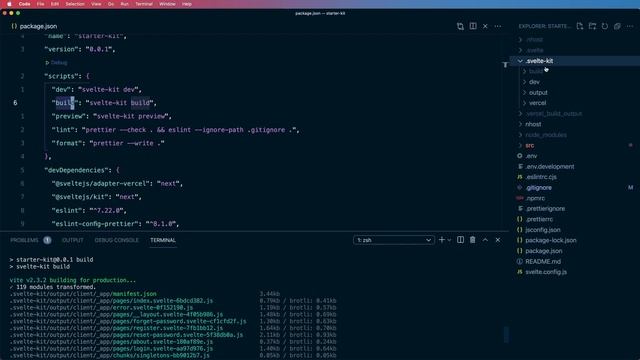This screenshot has height=360, width=640.
Task: Open editor More Actions ellipsis
Action: [x=498, y=26]
